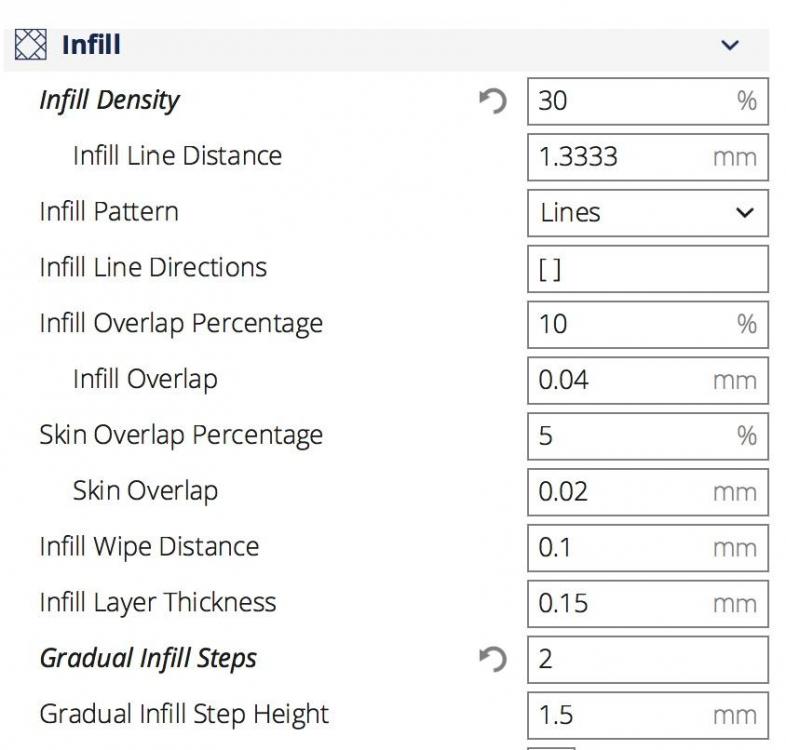Click the Infill Line Directions field
The height and width of the screenshot is (750, 786).
tap(647, 269)
